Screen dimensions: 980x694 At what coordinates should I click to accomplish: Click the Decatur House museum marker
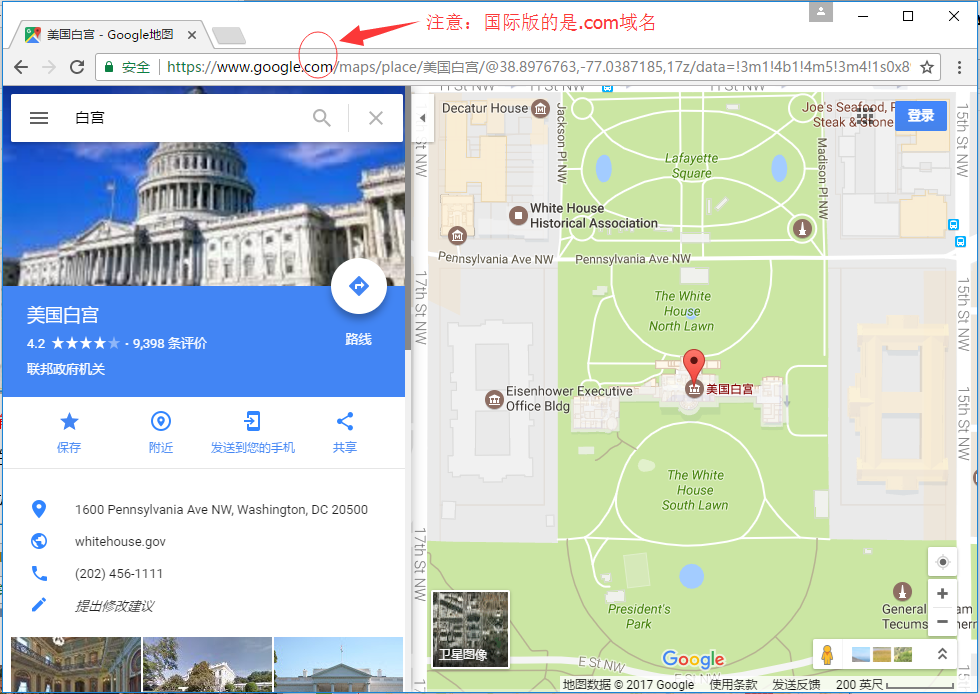[x=540, y=109]
